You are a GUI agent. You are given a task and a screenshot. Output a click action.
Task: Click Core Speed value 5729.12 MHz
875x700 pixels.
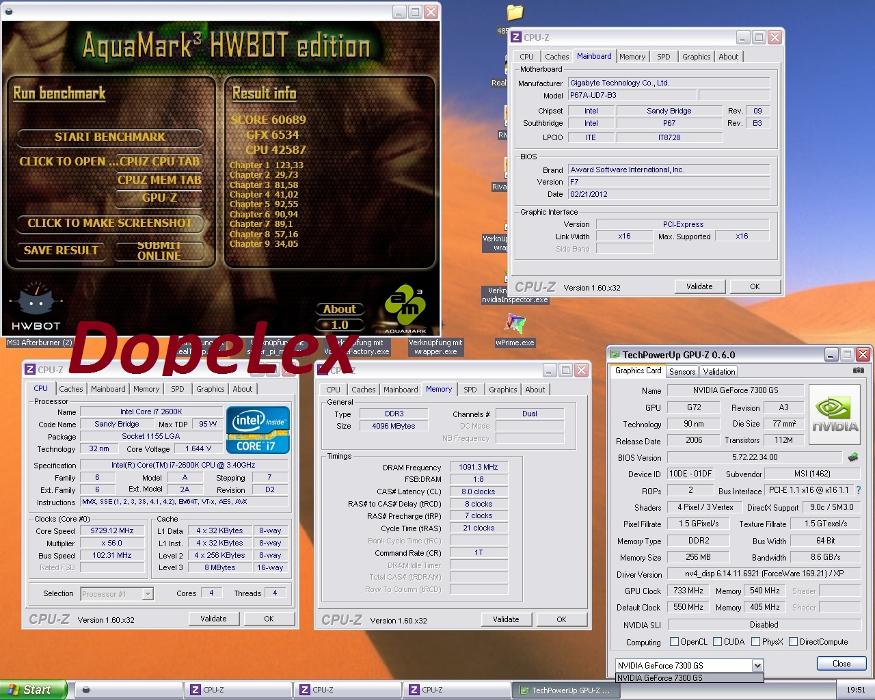pyautogui.click(x=112, y=531)
